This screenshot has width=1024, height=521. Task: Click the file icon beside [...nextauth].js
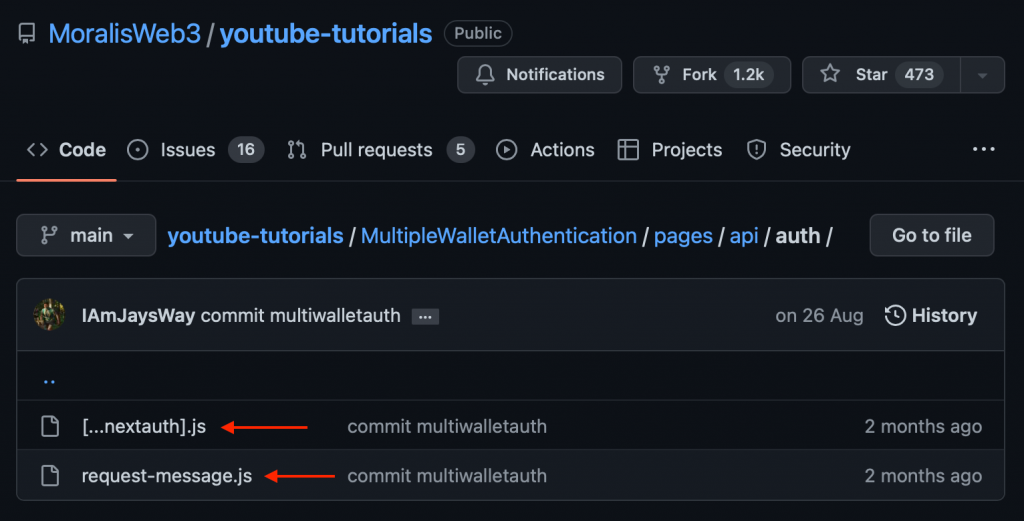50,426
